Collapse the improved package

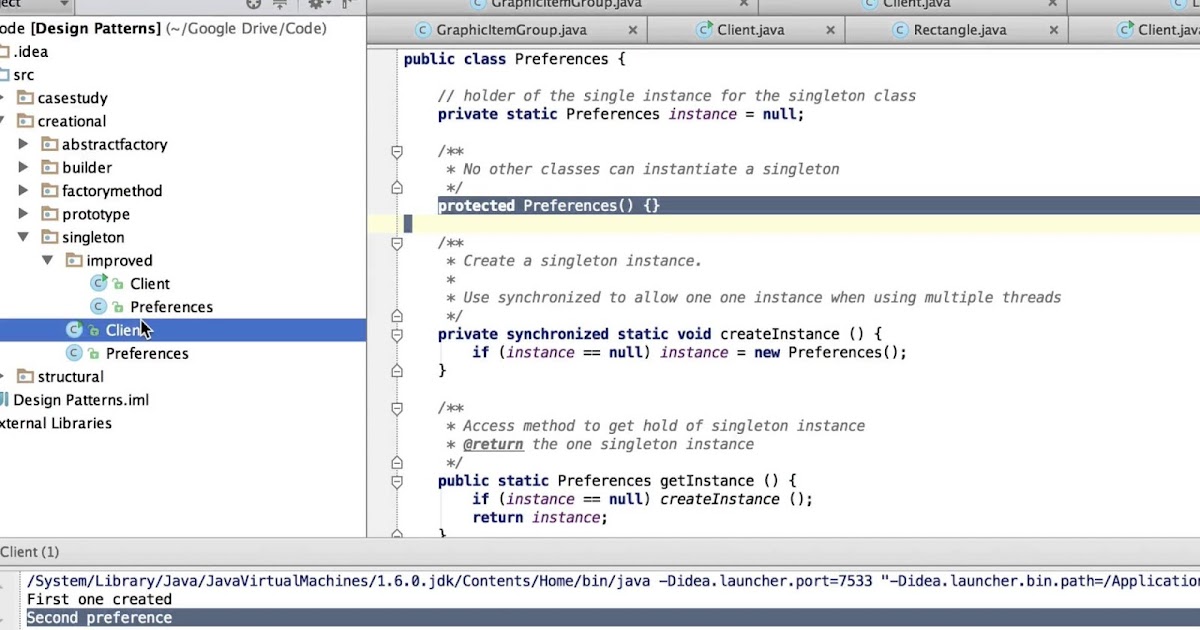48,260
